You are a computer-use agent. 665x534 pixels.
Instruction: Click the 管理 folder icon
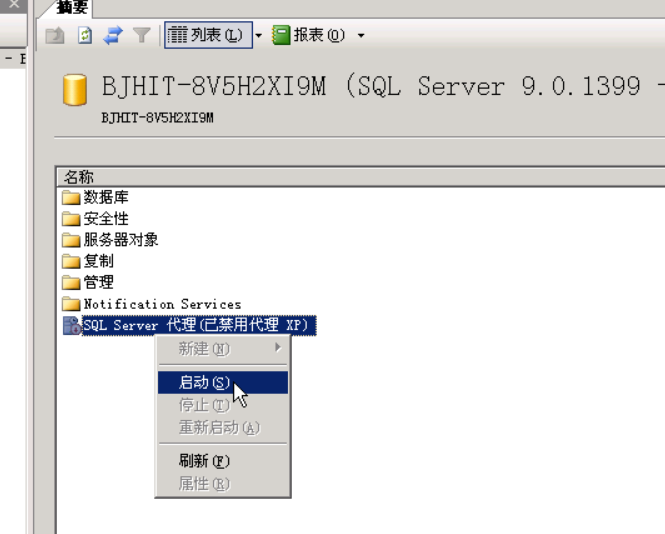click(x=71, y=282)
